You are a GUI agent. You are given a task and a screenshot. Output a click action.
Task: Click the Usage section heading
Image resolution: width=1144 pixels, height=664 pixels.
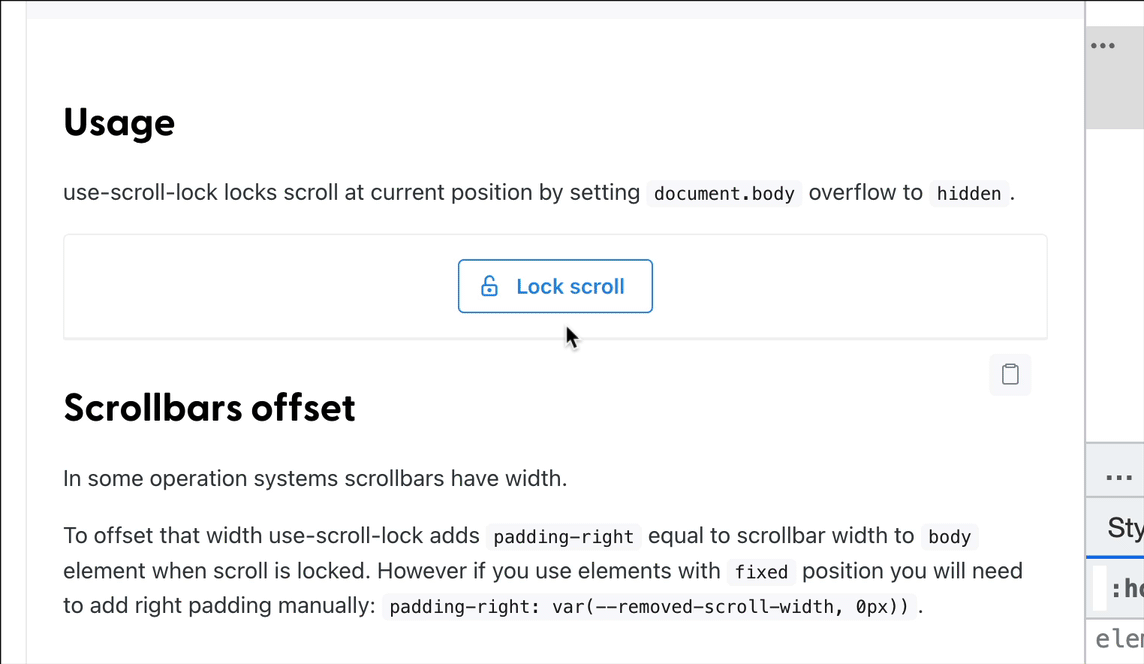tap(119, 122)
